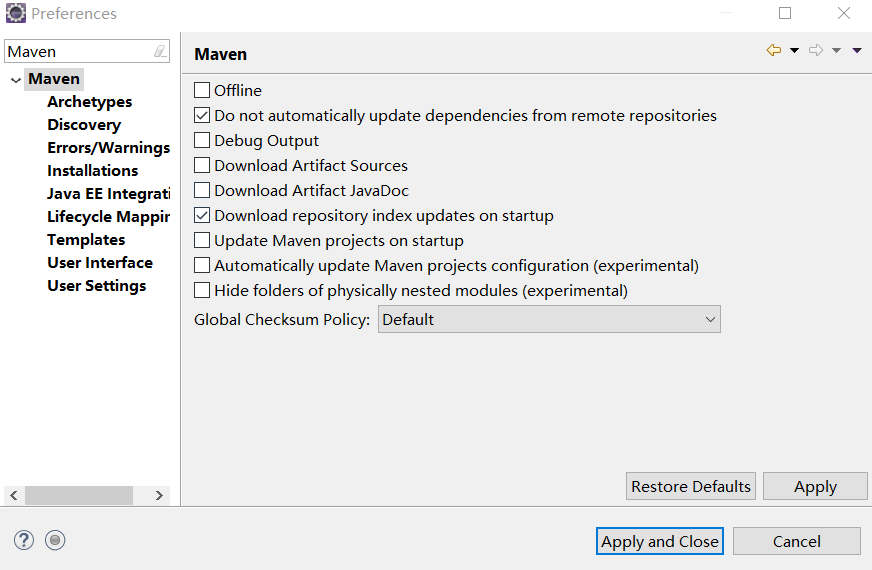The width and height of the screenshot is (872, 570).
Task: Open the Global Checksum Policy dropdown
Action: [549, 320]
